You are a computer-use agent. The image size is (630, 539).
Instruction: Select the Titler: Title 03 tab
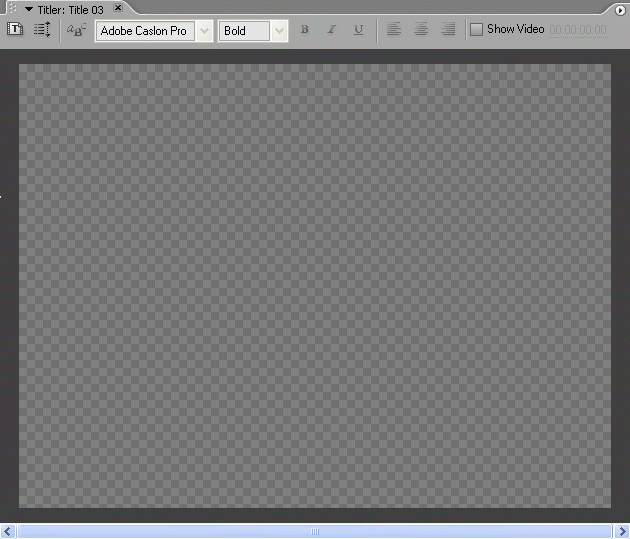click(70, 10)
